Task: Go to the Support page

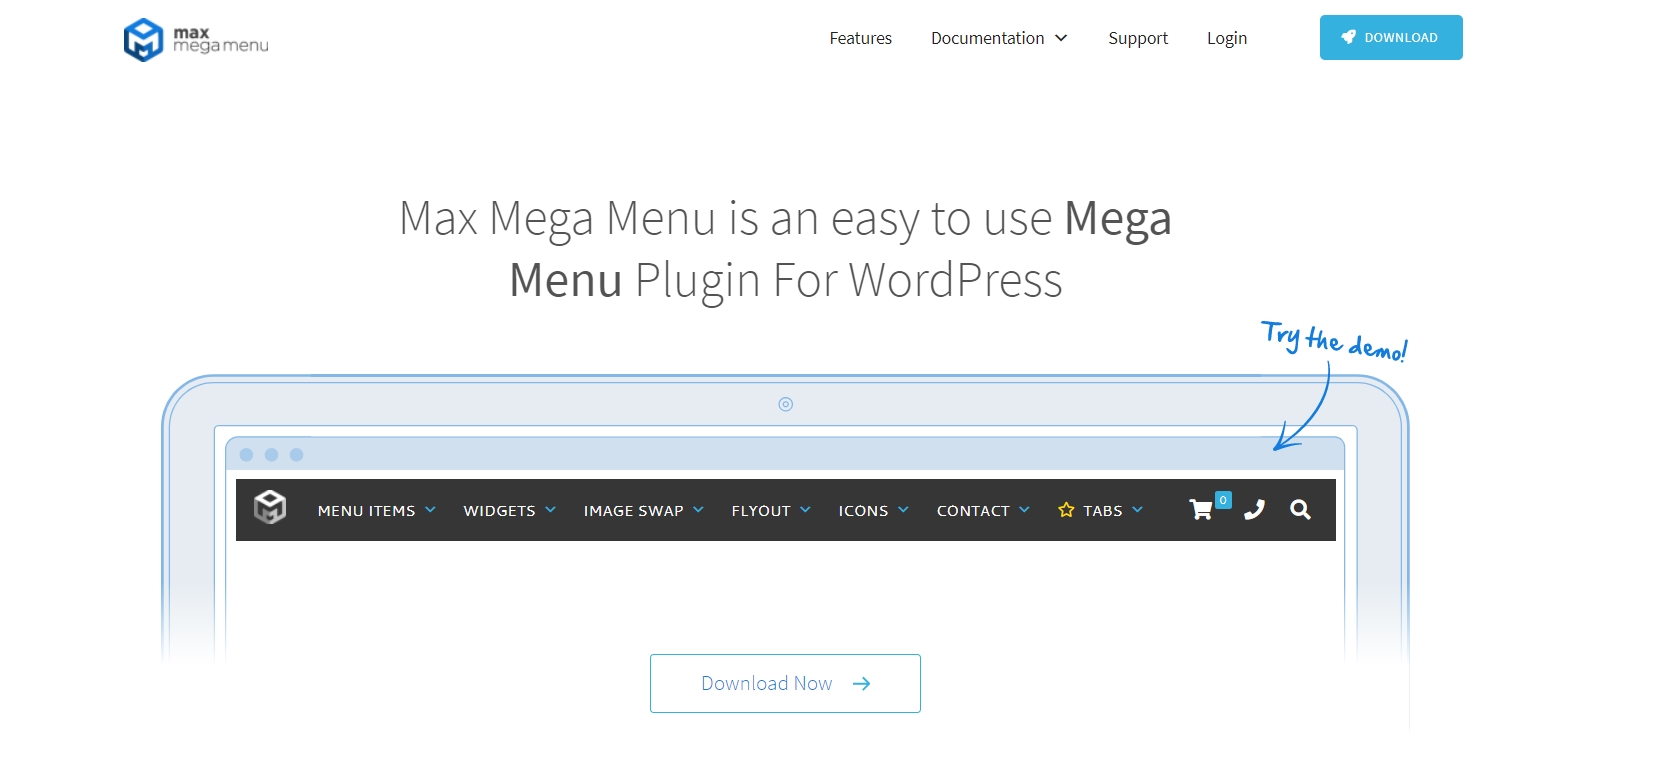Action: click(1138, 38)
